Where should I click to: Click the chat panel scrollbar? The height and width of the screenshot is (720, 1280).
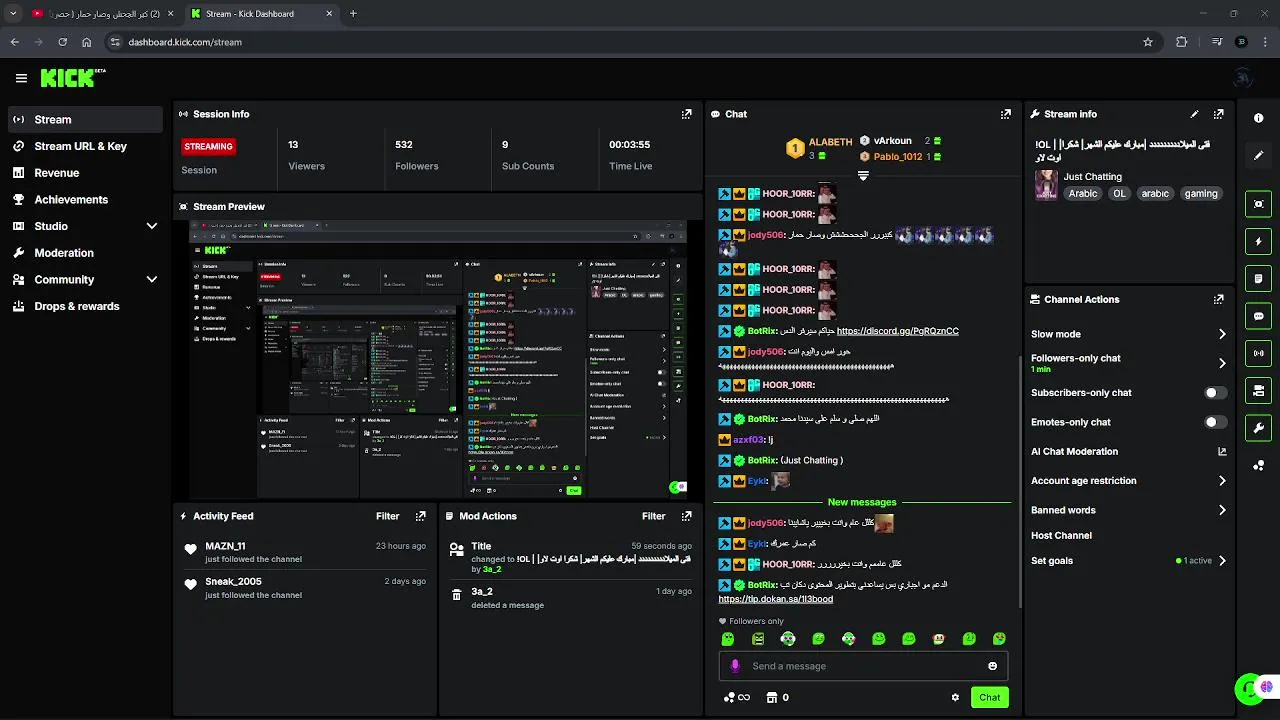(1019, 480)
